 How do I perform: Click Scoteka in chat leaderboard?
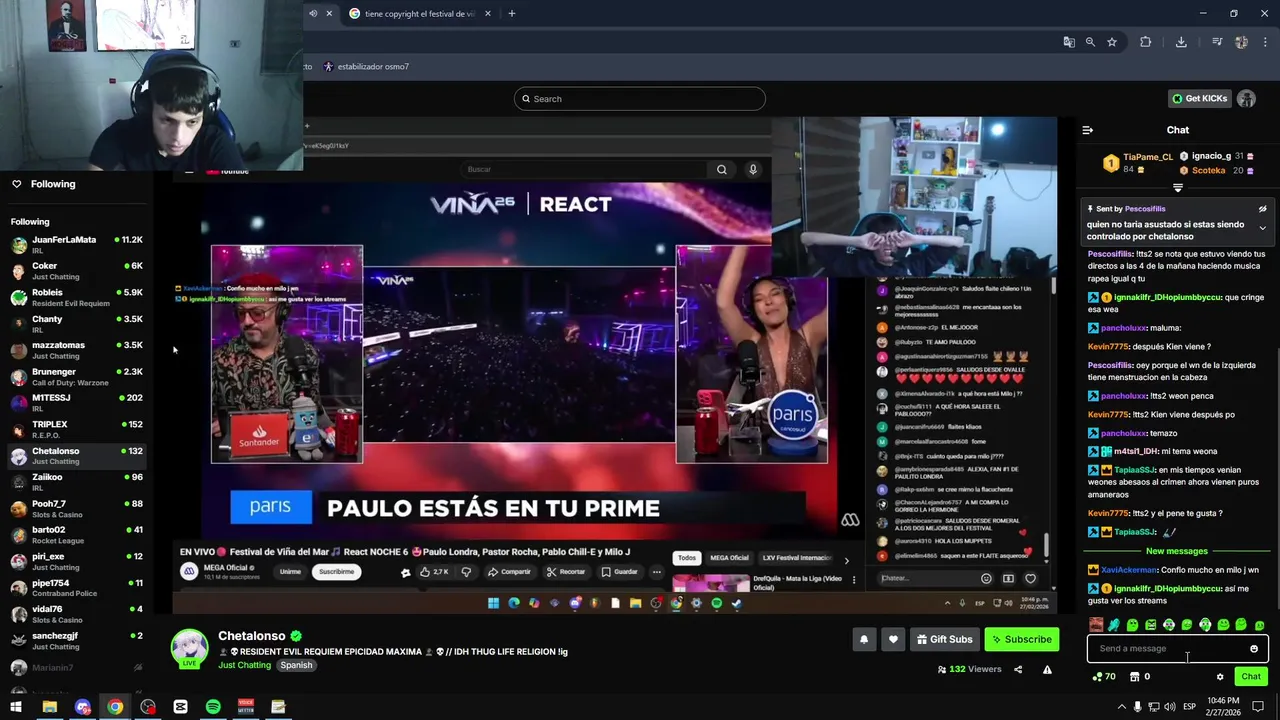[1208, 171]
